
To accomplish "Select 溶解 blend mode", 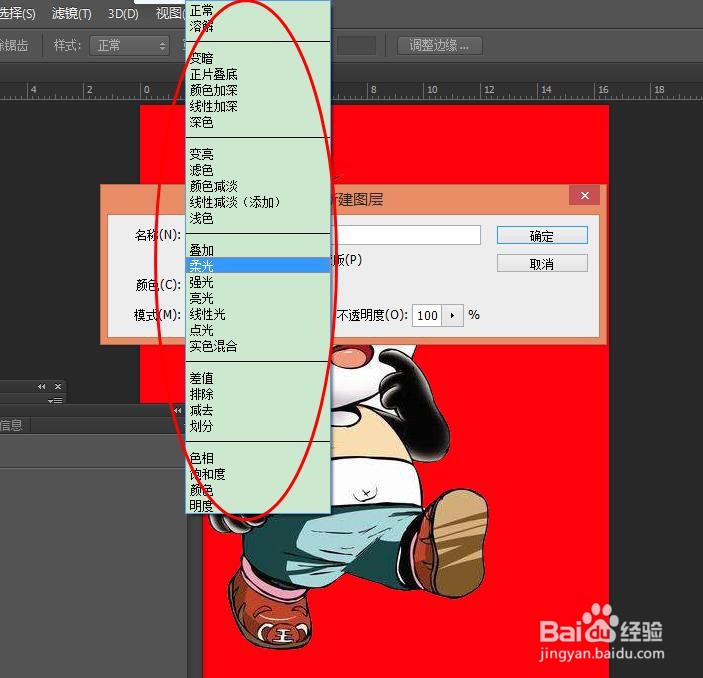I will (258, 26).
